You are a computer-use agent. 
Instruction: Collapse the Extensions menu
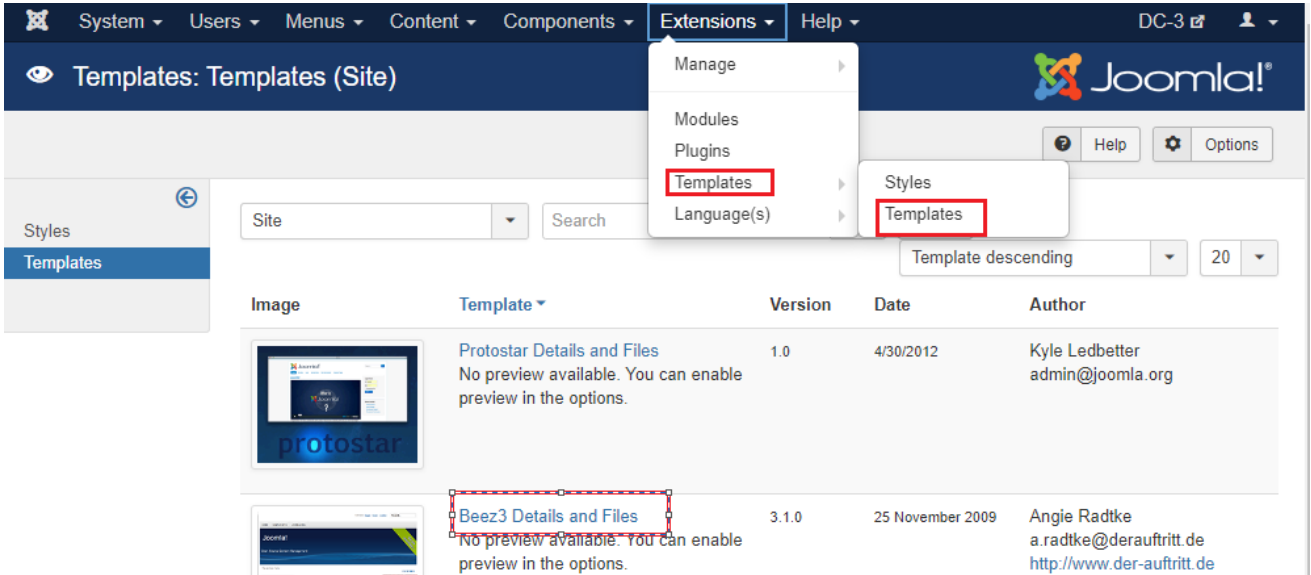click(717, 21)
